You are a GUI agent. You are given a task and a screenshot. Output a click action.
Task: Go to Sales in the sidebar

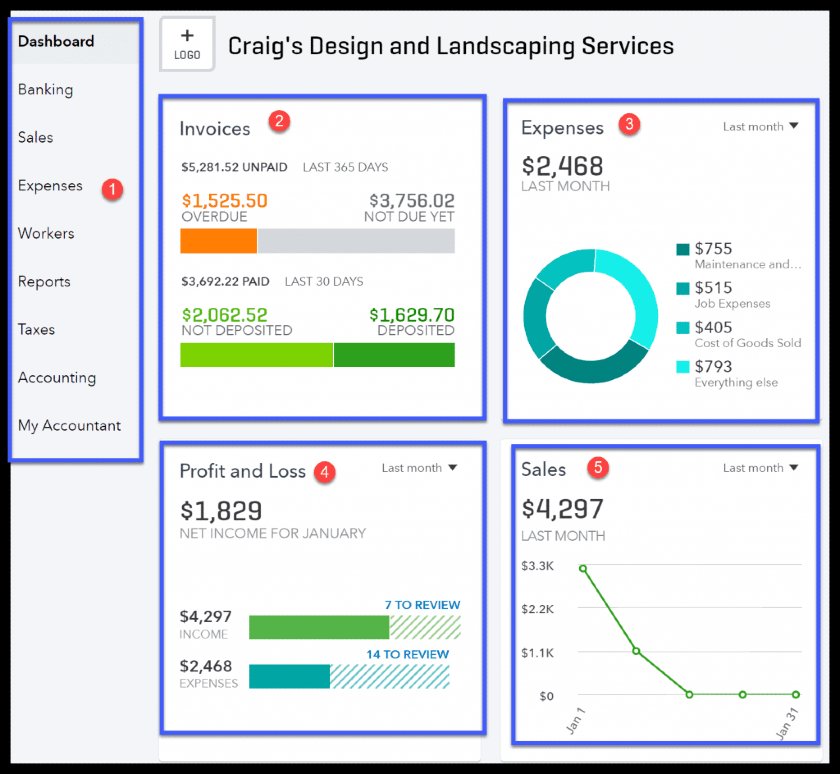(36, 137)
